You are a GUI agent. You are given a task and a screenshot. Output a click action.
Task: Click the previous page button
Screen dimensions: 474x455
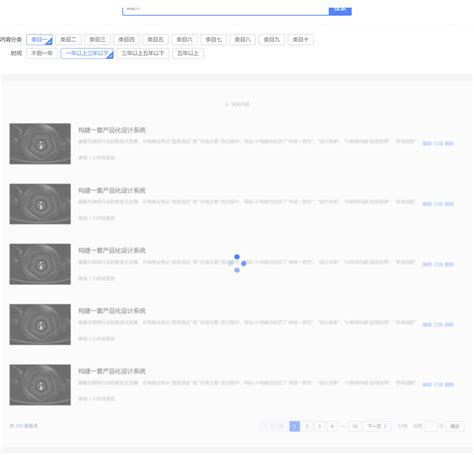pos(274,426)
